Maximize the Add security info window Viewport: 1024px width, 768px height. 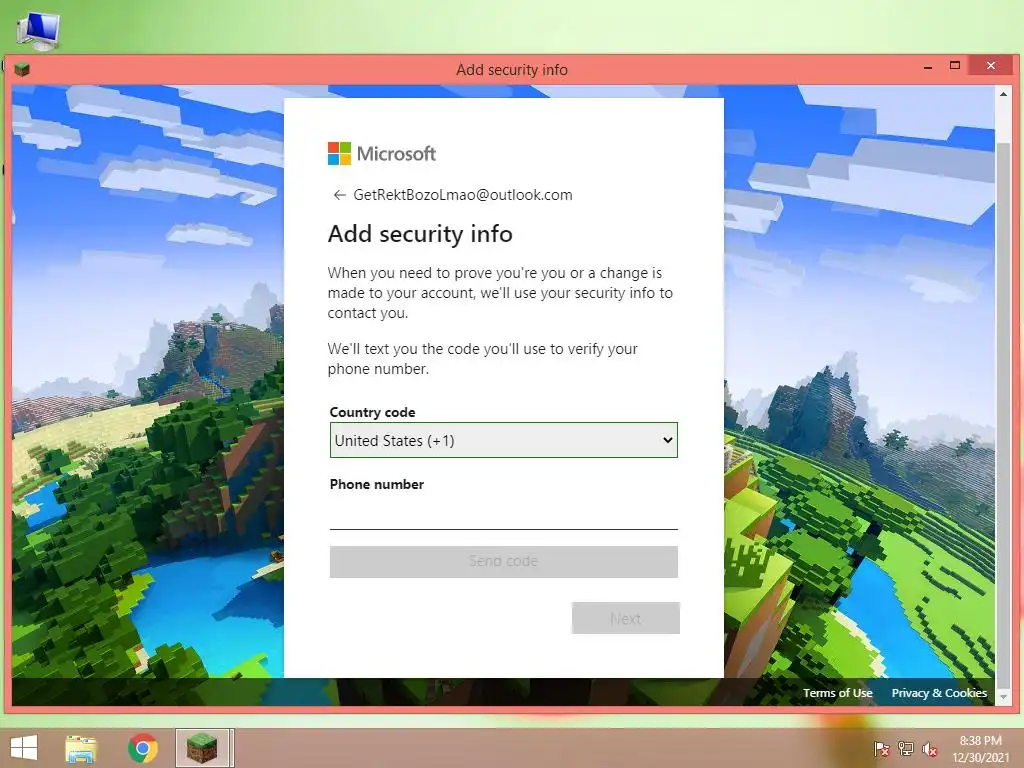tap(955, 66)
